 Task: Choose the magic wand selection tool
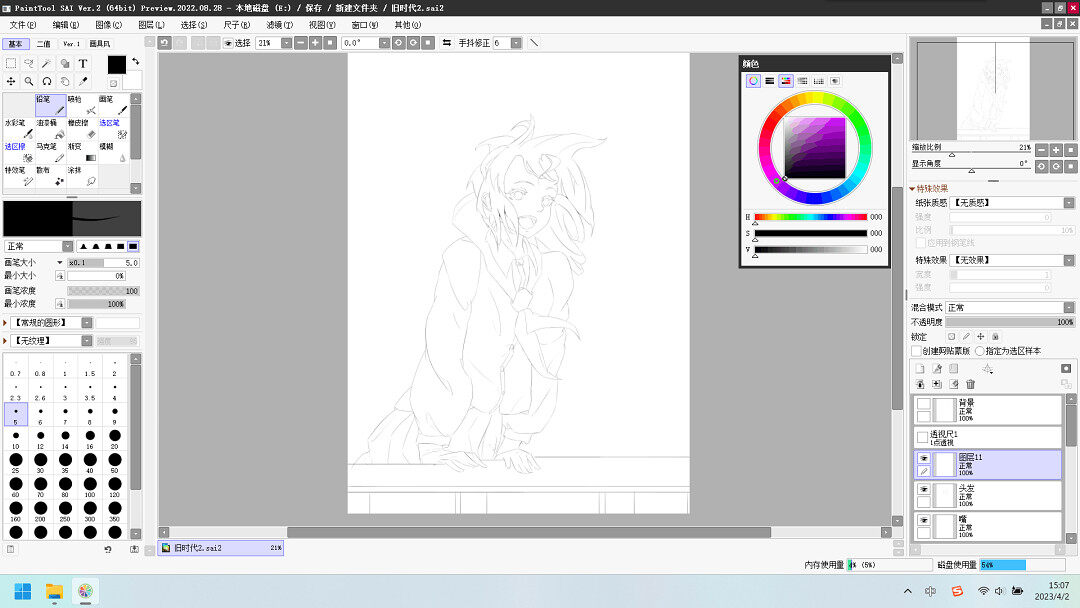tap(46, 63)
